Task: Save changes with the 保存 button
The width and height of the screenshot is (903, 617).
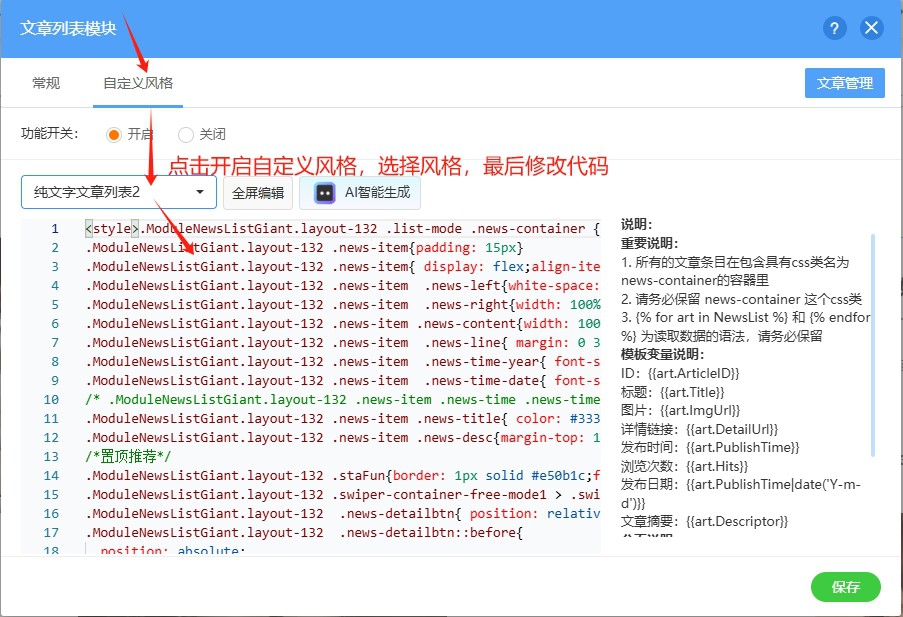Action: click(845, 587)
